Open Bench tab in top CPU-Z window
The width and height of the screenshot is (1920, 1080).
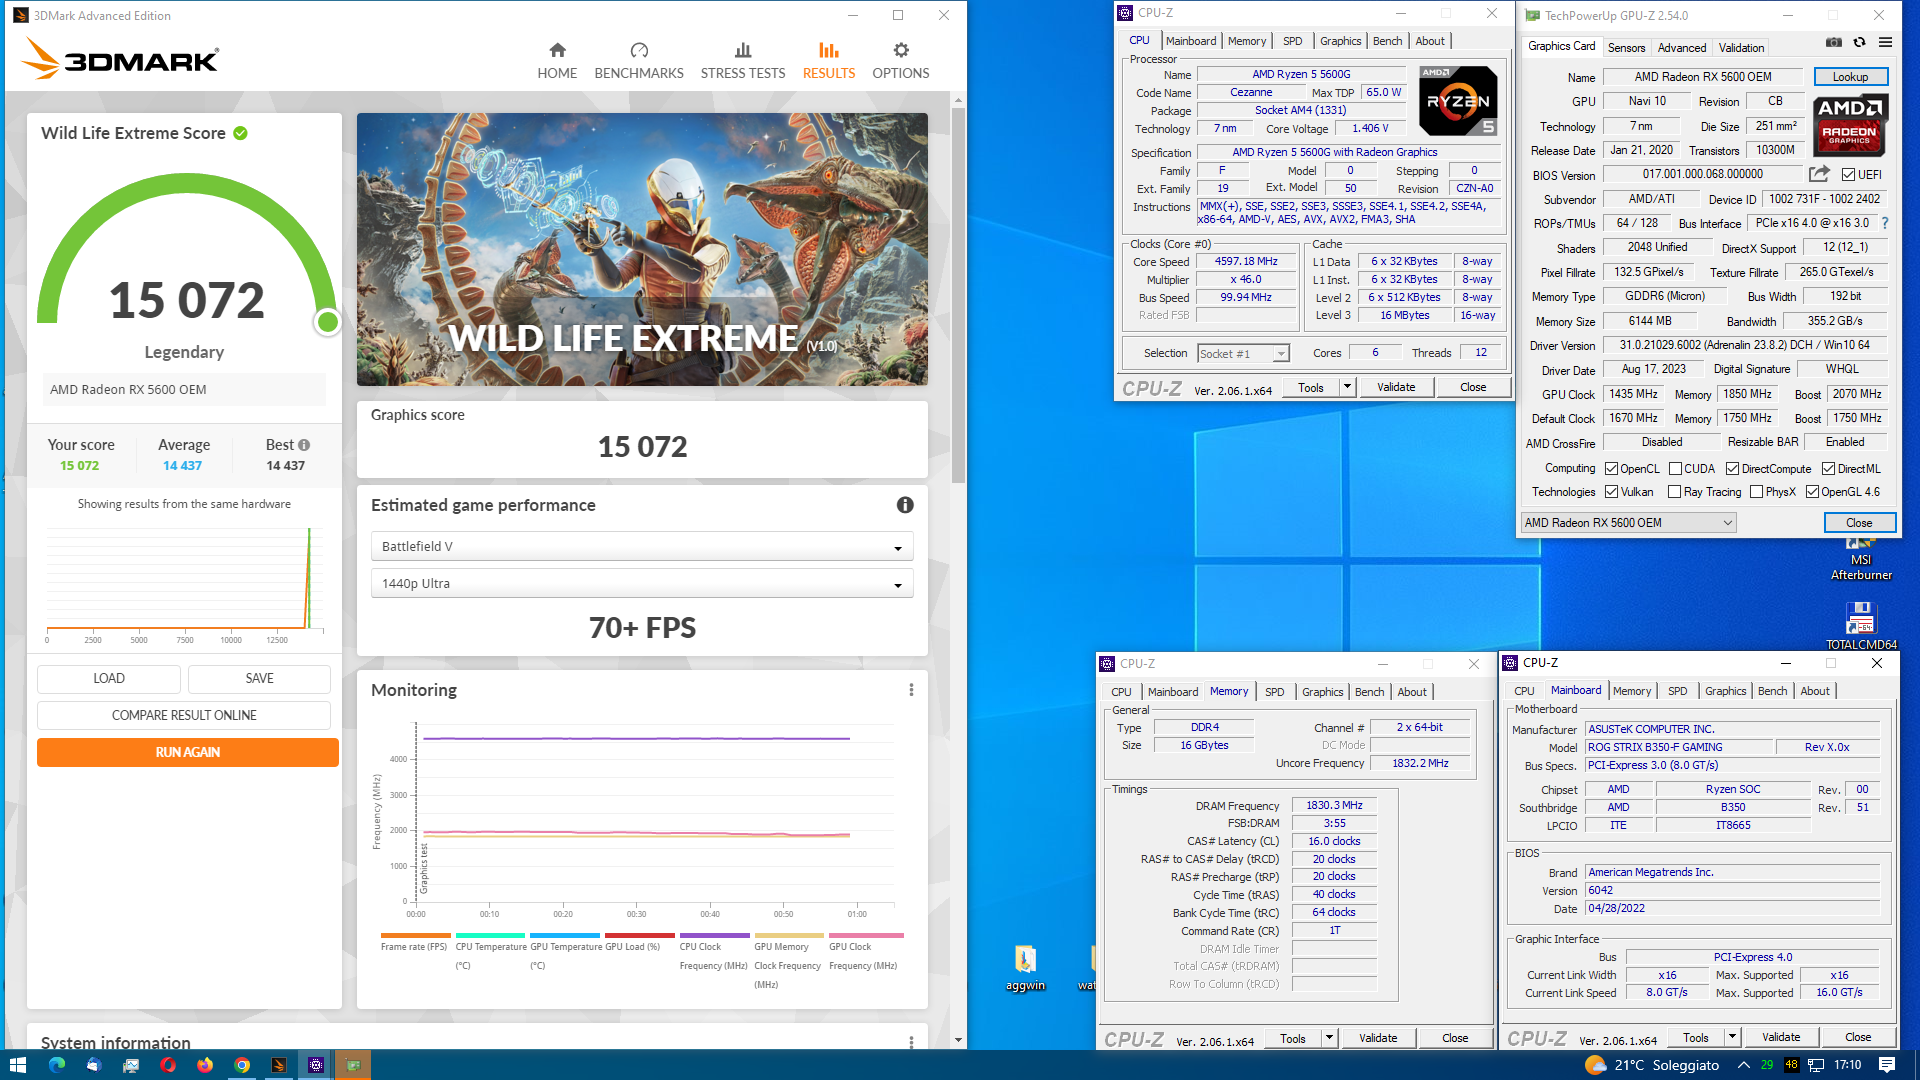point(1387,41)
